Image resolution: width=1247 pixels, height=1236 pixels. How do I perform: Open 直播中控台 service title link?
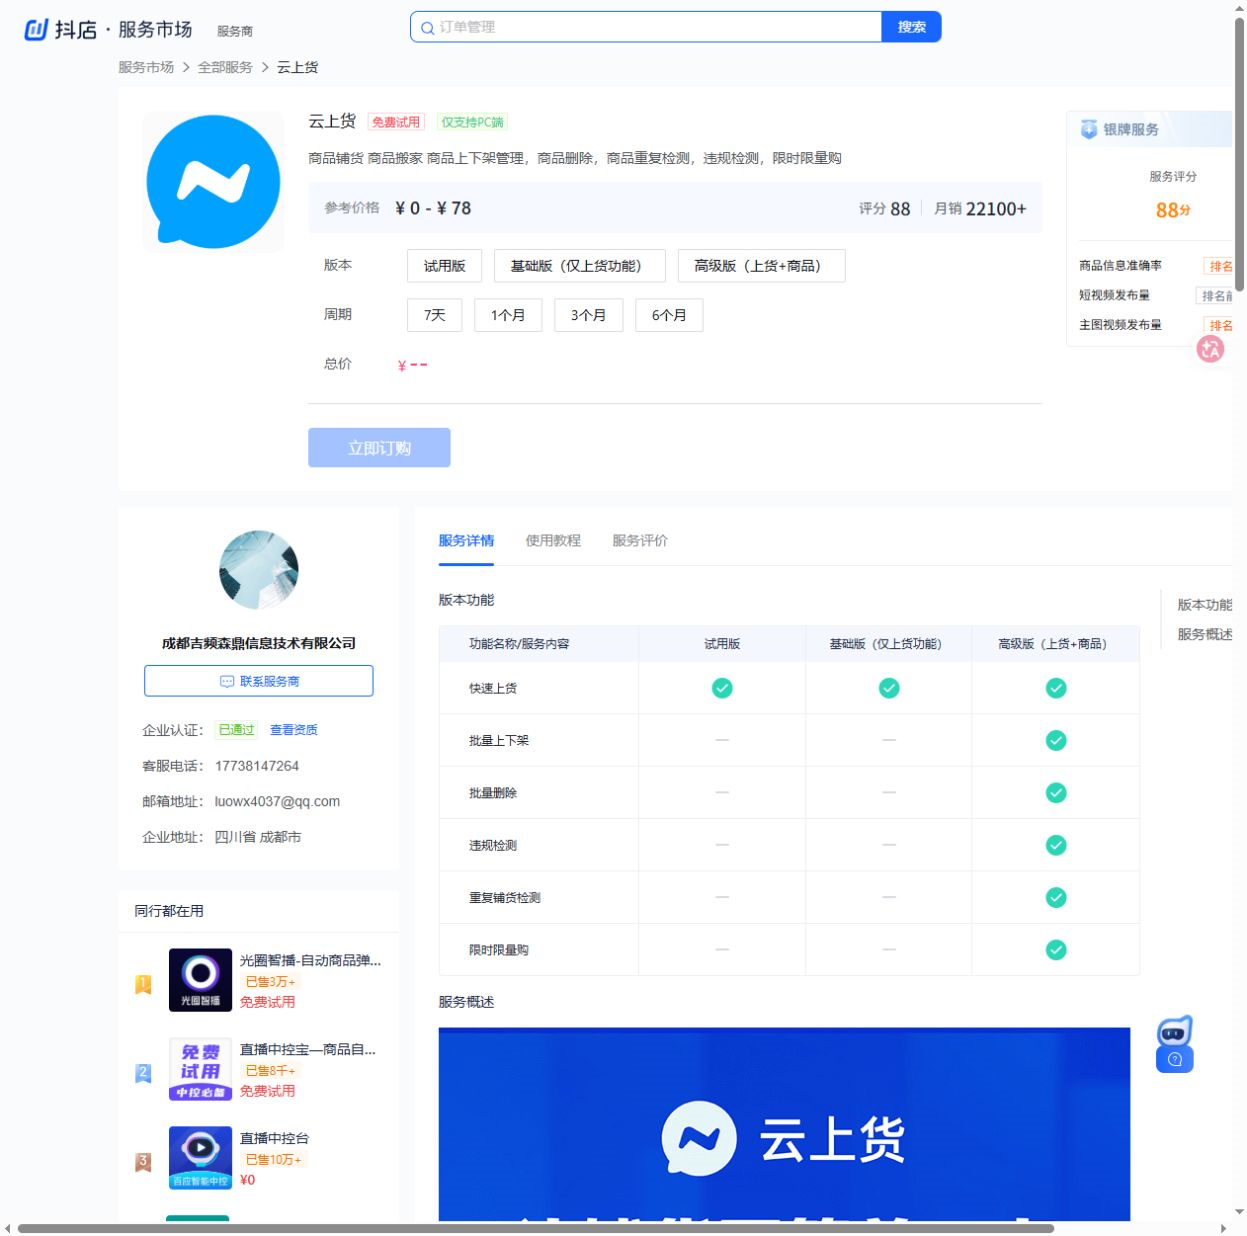[x=274, y=1138]
